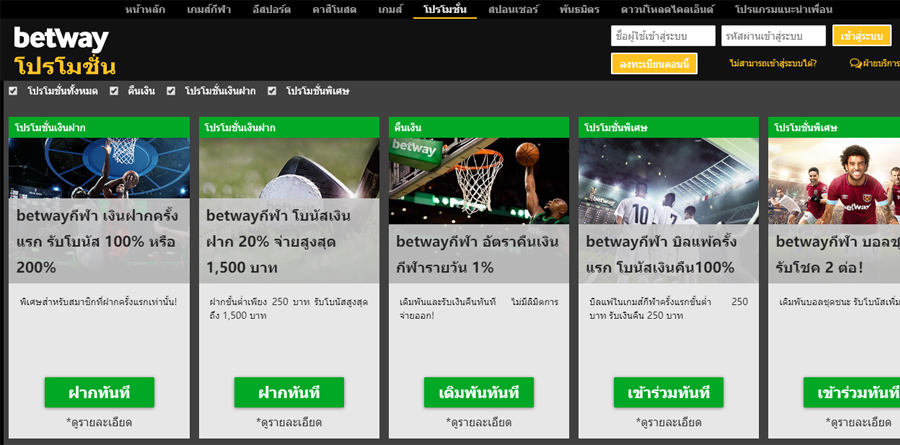
Task: Open the พันธมิตร menu item
Action: (580, 9)
